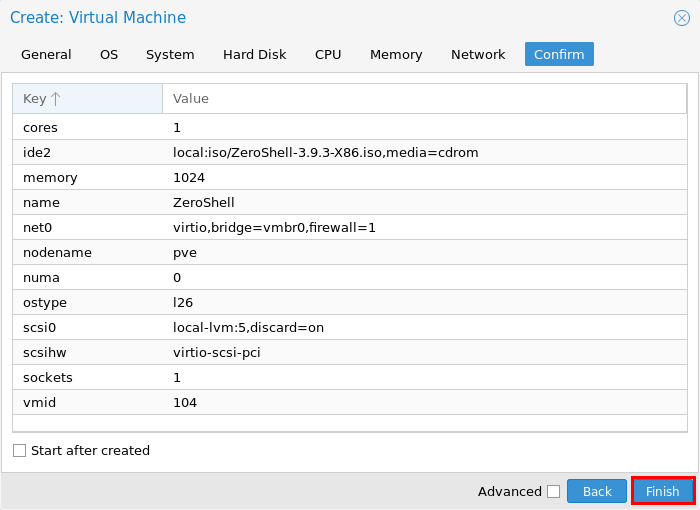The height and width of the screenshot is (510, 700).
Task: Go to the Memory tab
Action: pyautogui.click(x=396, y=54)
